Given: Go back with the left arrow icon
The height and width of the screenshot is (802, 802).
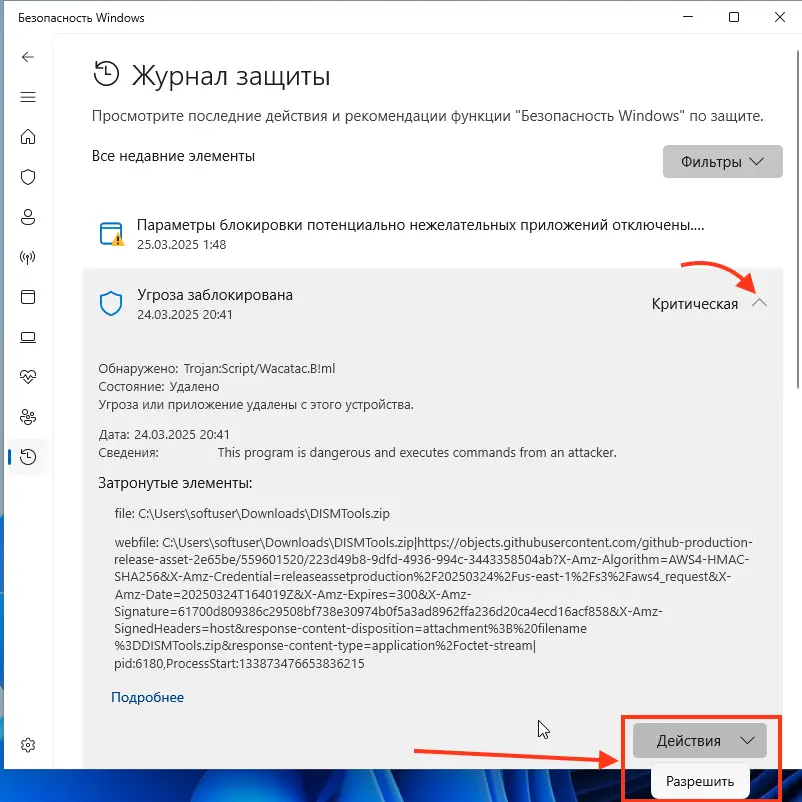Looking at the screenshot, I should [28, 57].
